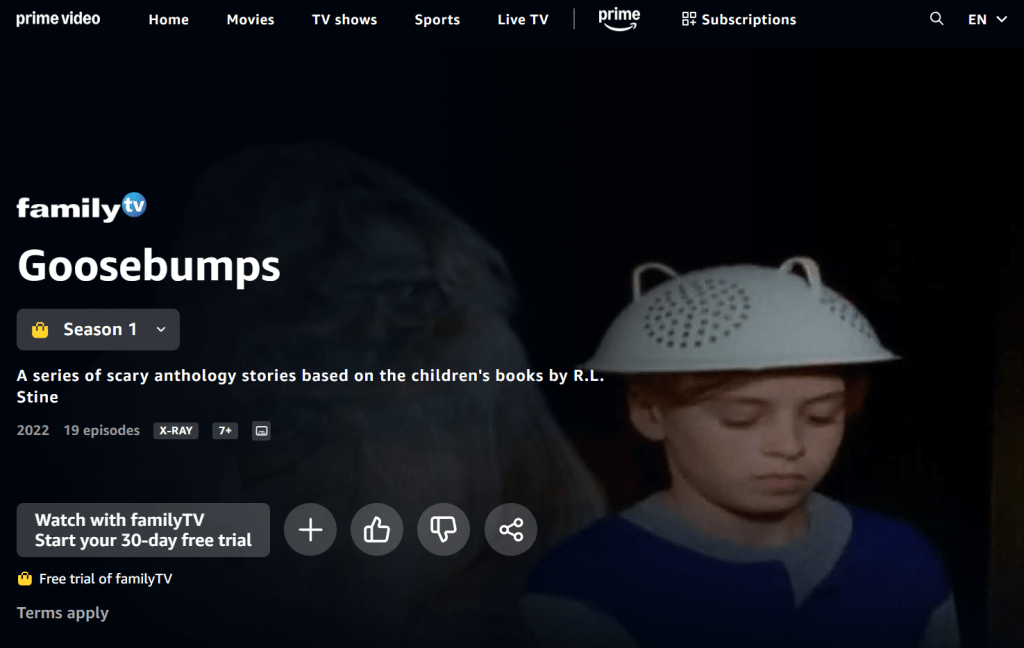Open the TV shows menu

[344, 20]
